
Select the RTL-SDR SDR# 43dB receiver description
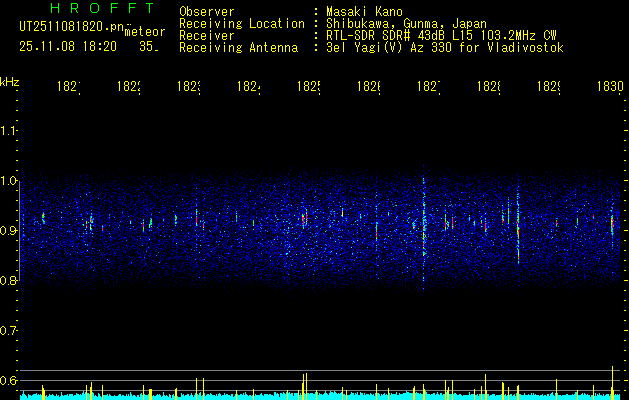point(441,36)
